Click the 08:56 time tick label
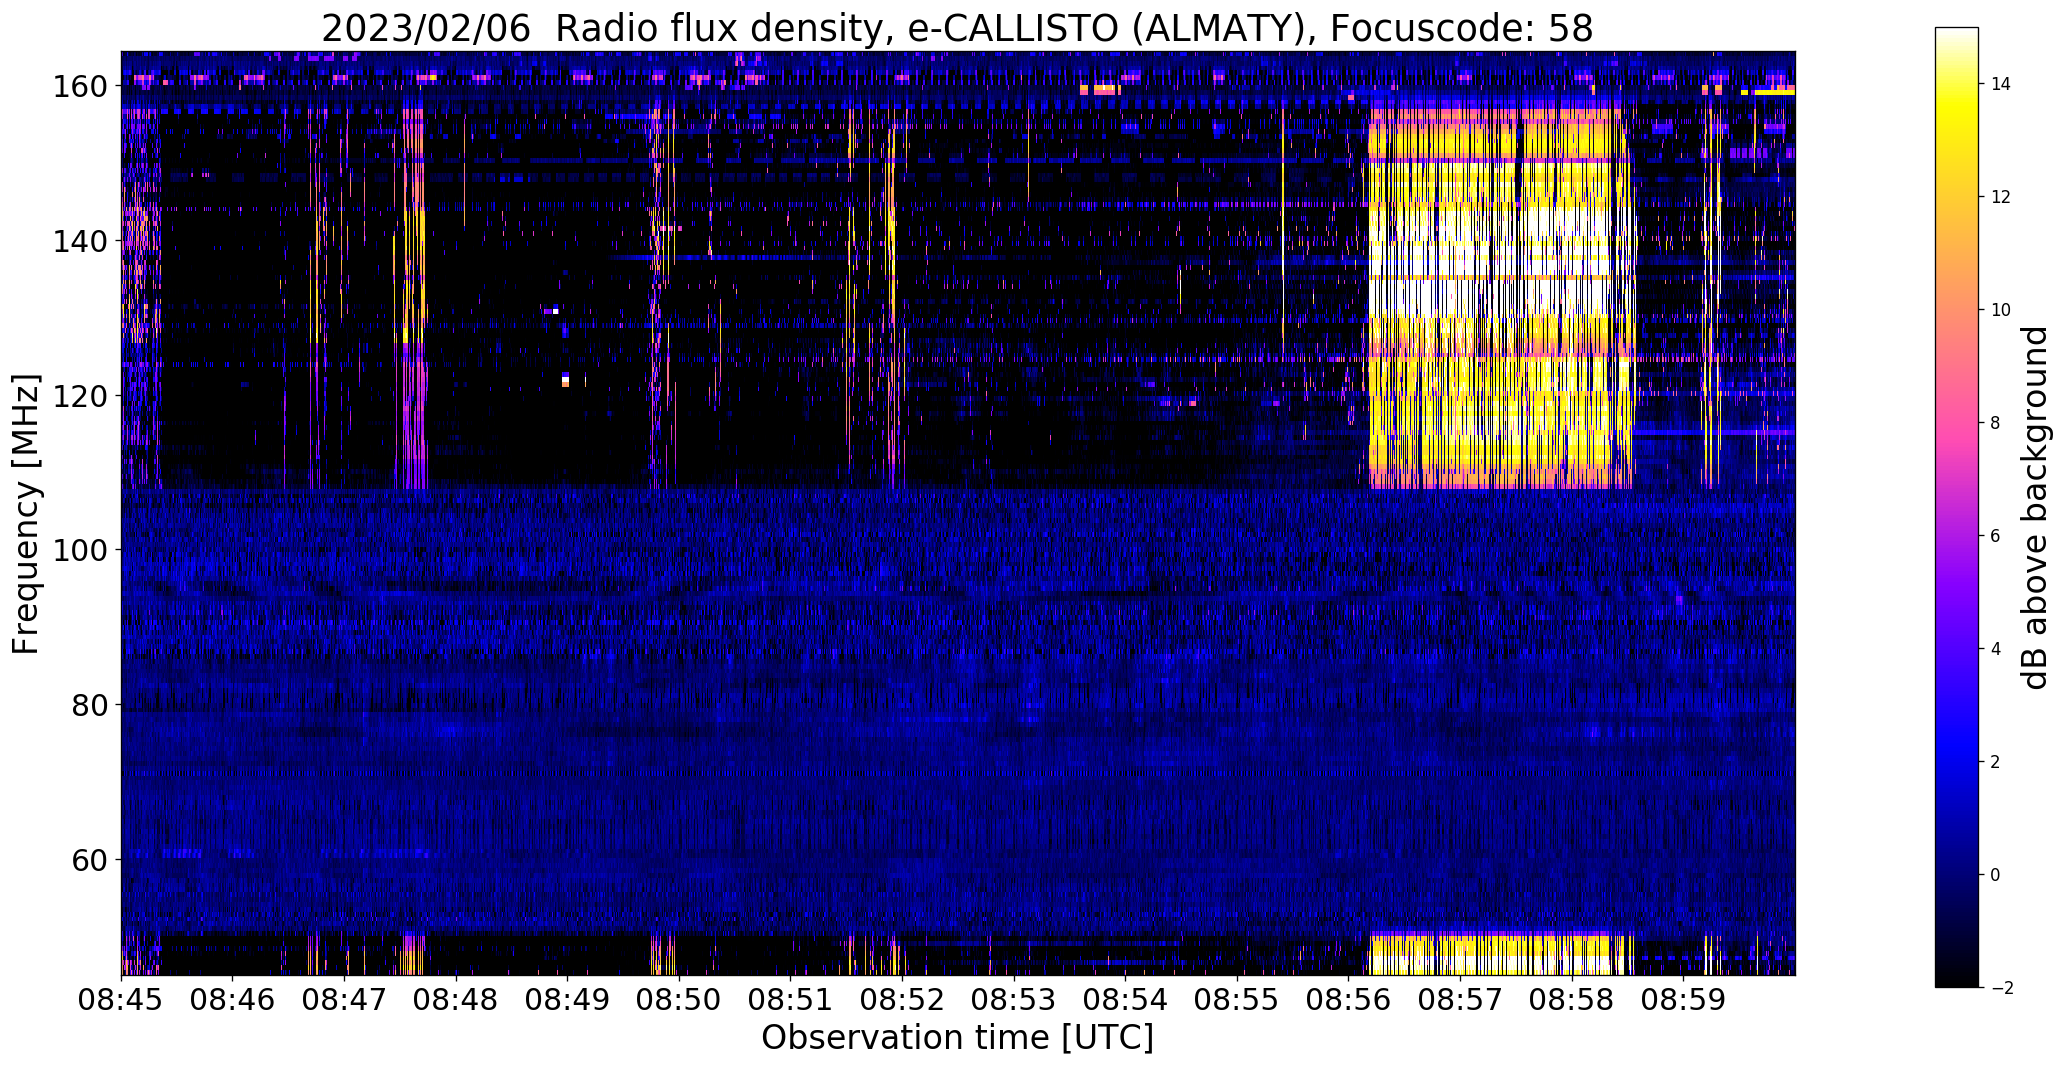 coord(1349,999)
